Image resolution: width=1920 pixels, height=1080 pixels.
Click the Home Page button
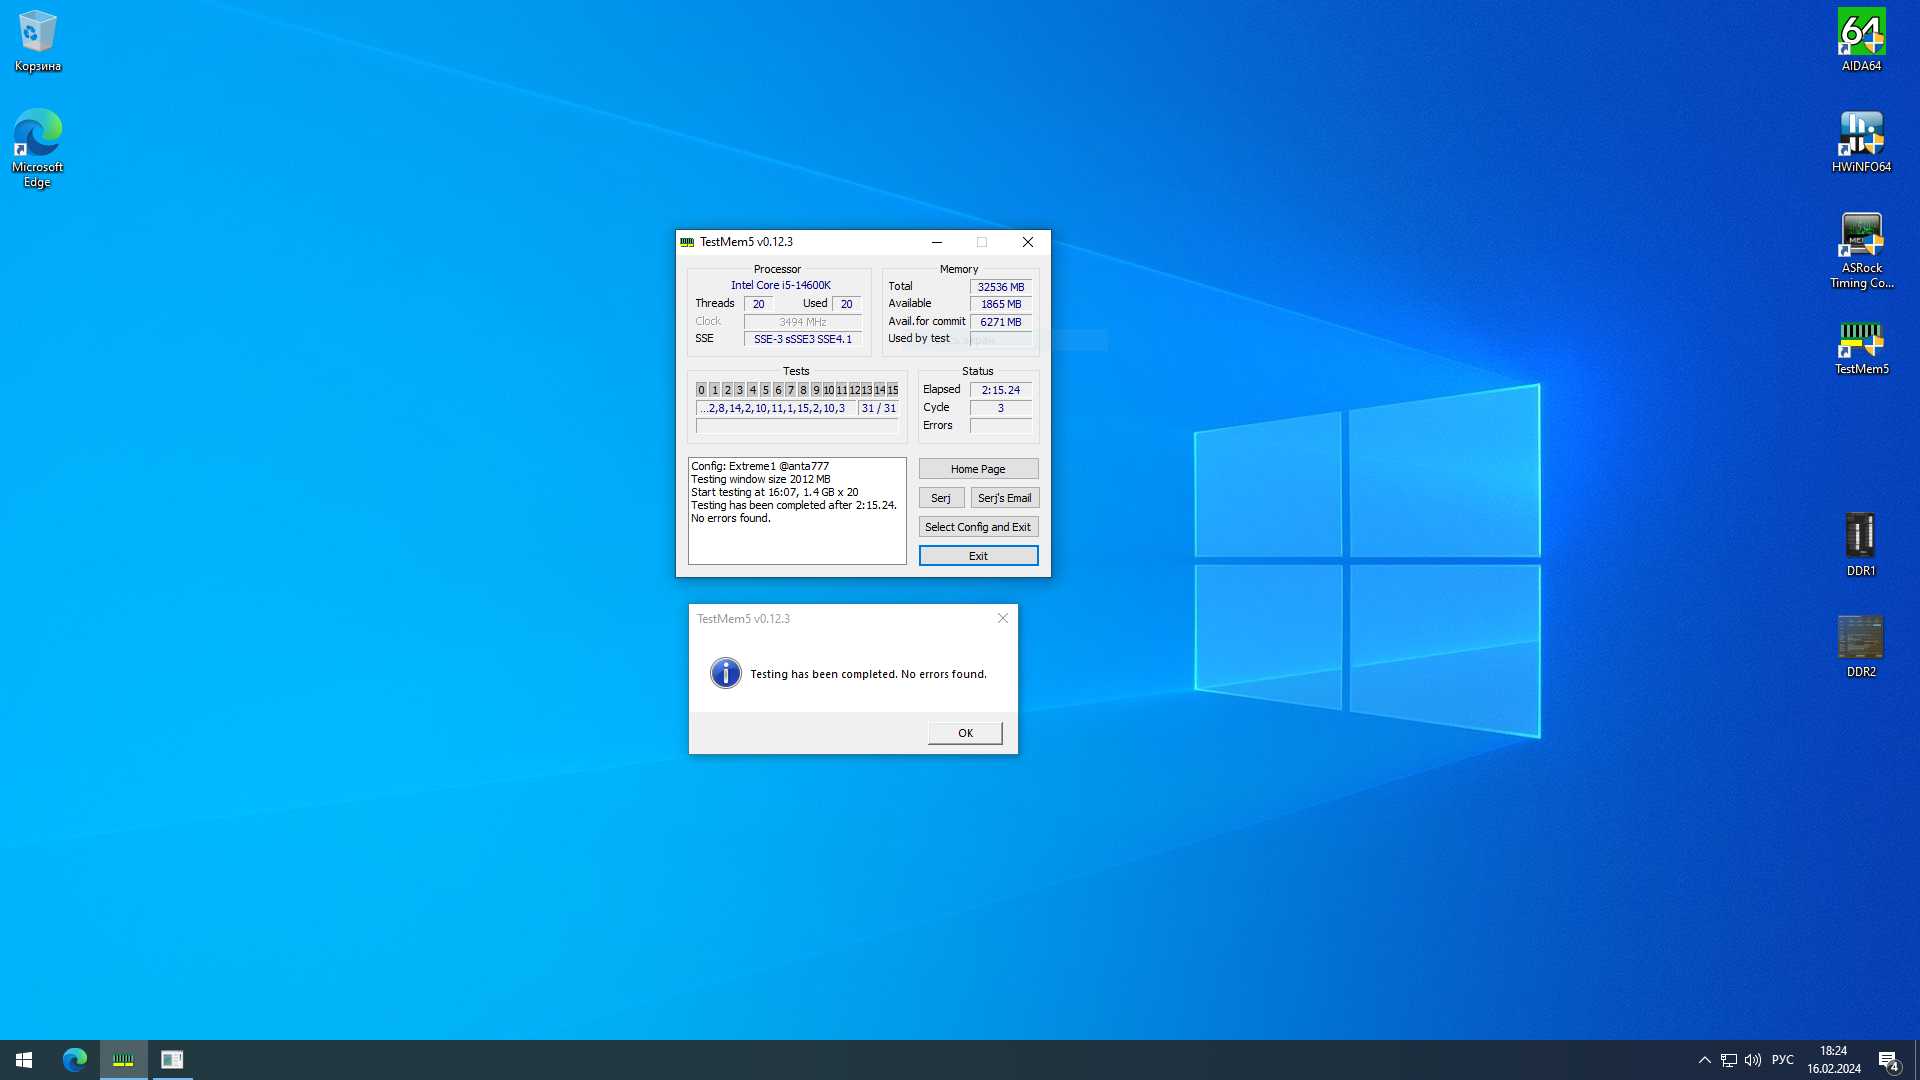click(978, 469)
